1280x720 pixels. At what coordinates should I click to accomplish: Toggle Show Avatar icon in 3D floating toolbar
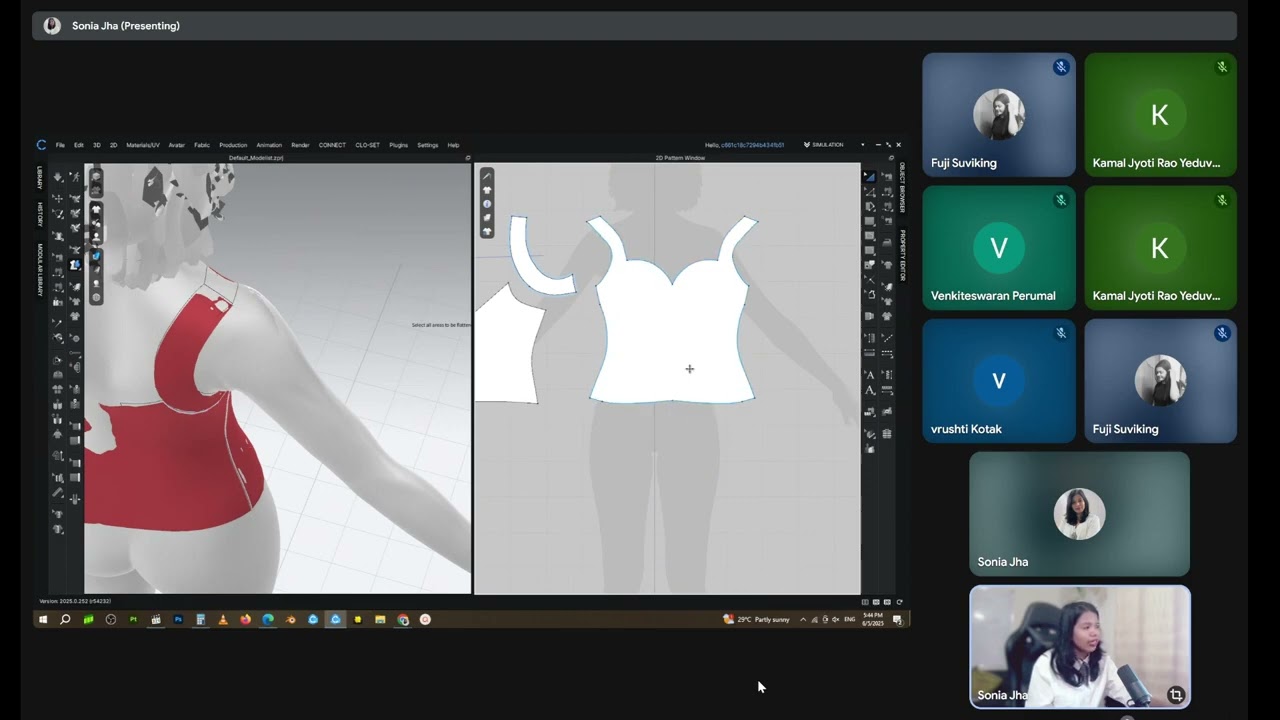(96, 236)
